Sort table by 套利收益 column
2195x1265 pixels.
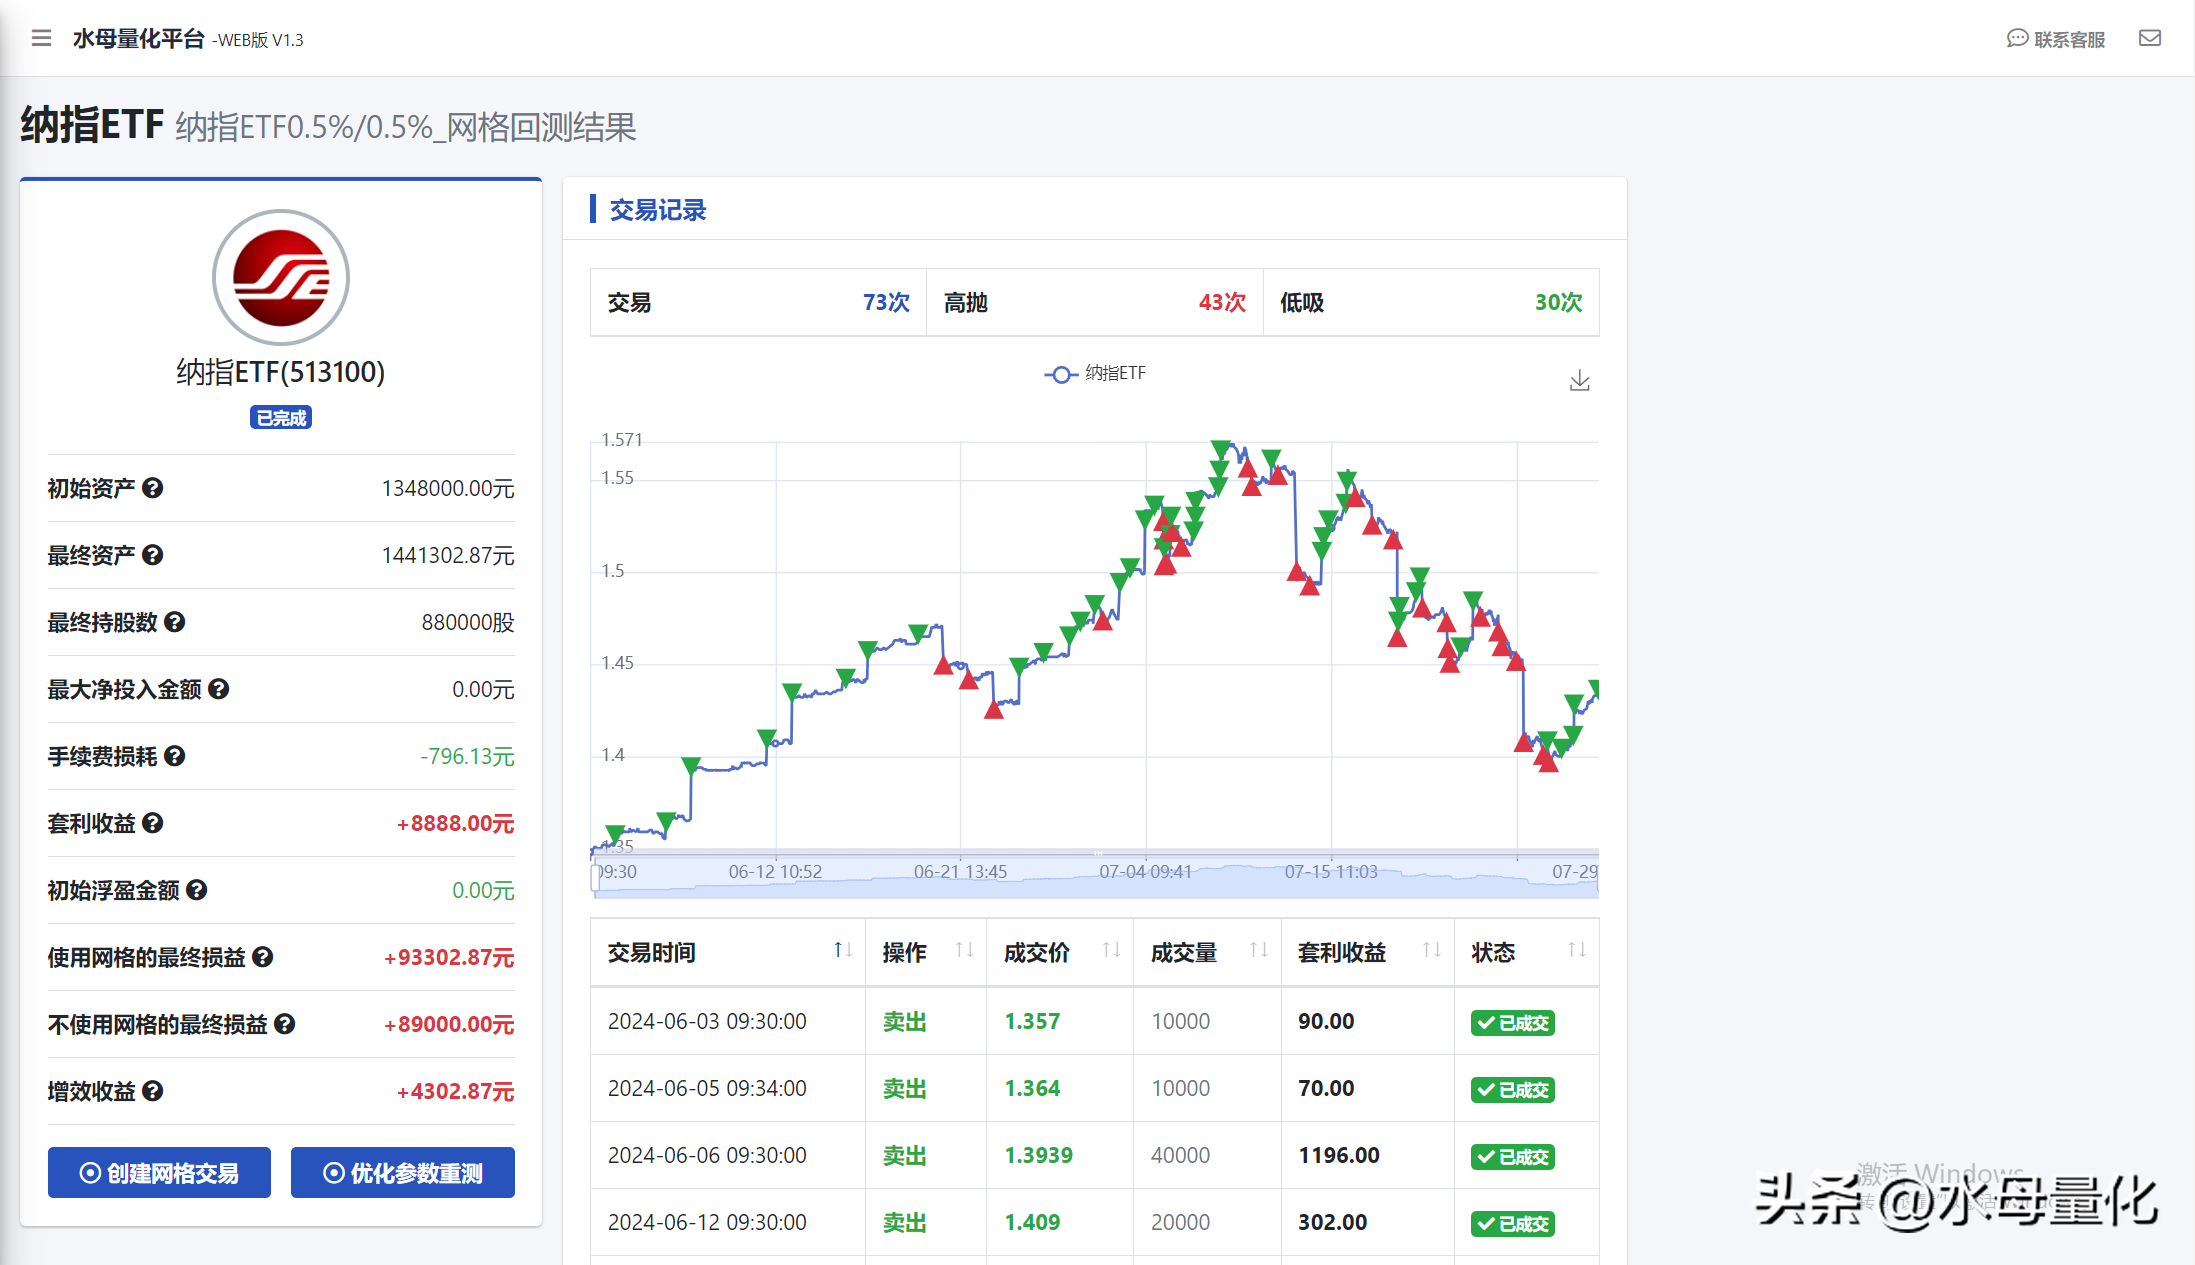(1431, 951)
